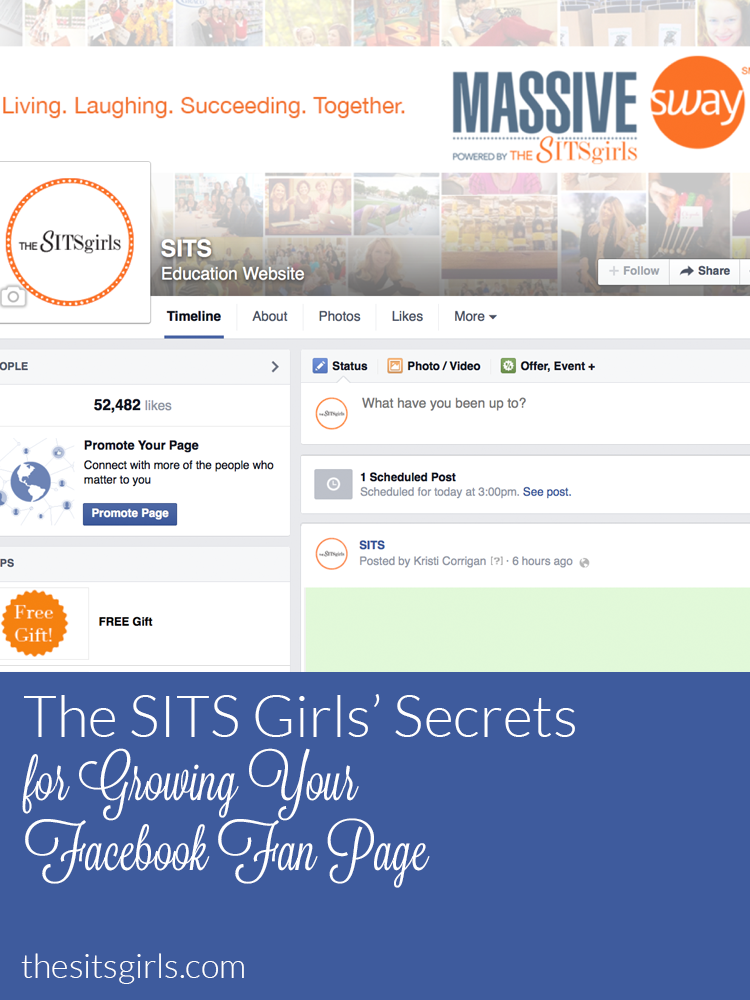Image resolution: width=750 pixels, height=1000 pixels.
Task: Click the SITS avatar beside status box
Action: tap(332, 413)
